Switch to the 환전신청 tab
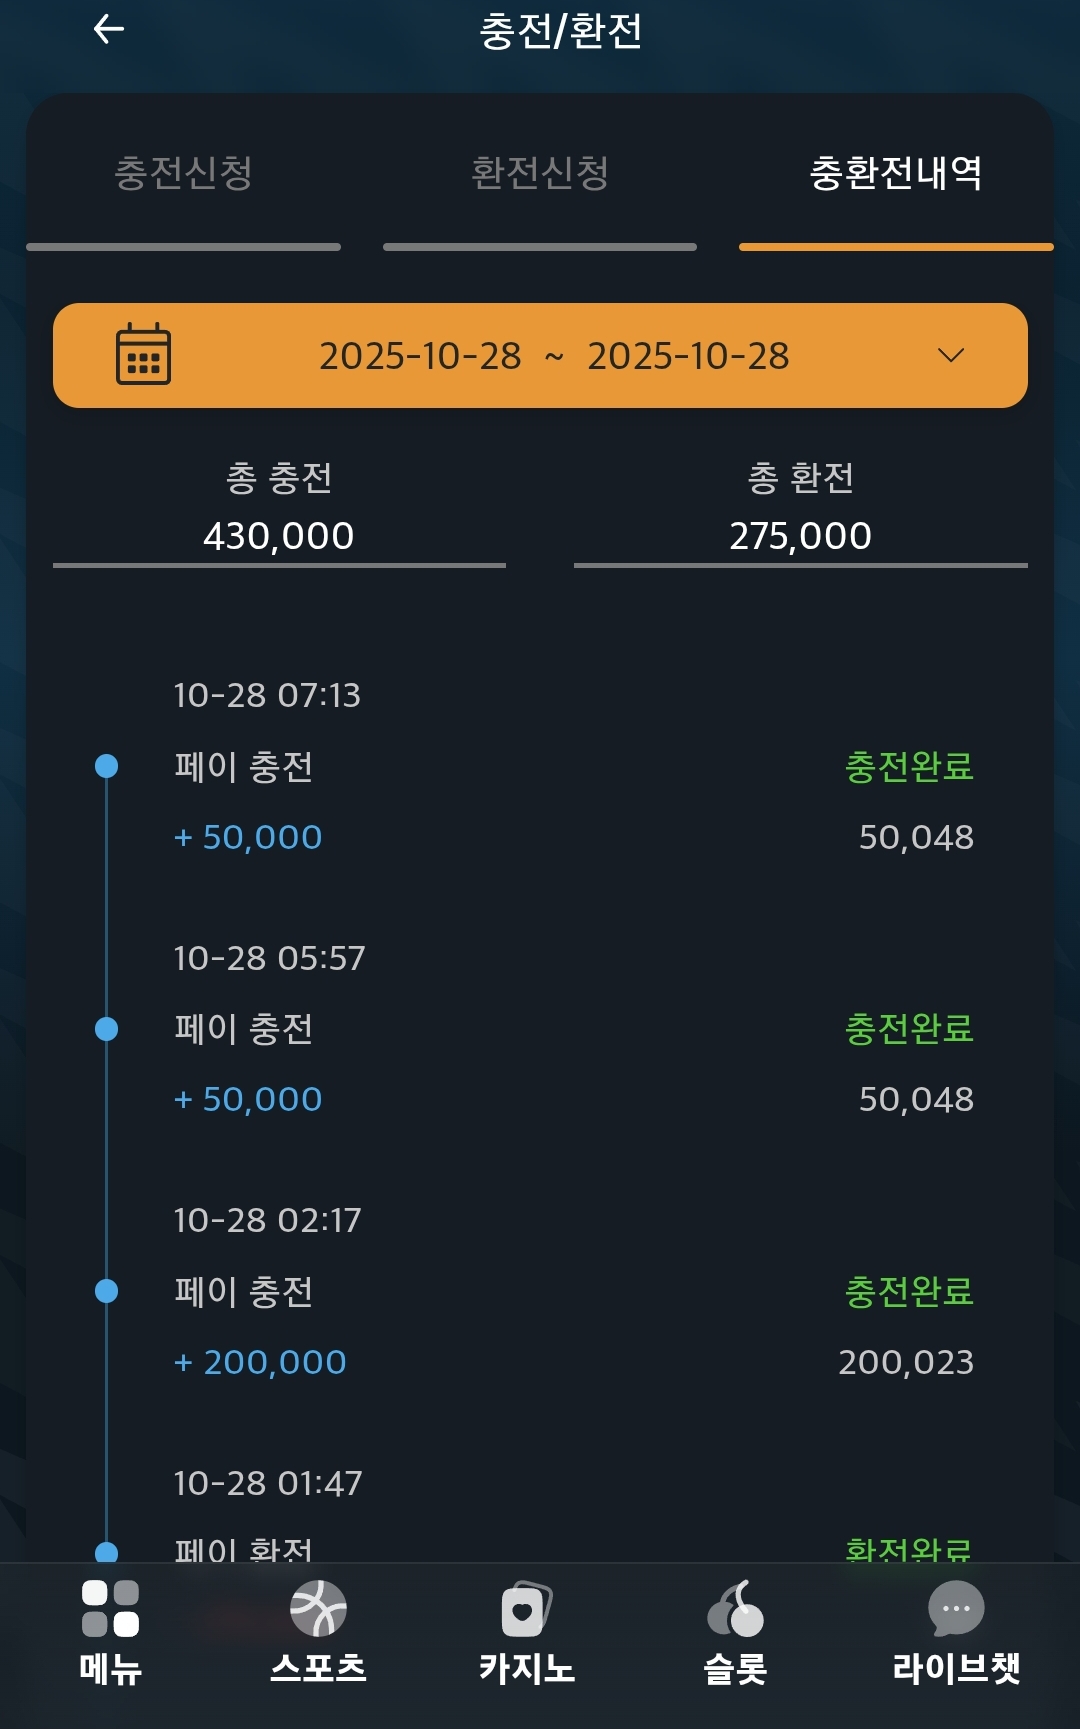Image resolution: width=1080 pixels, height=1729 pixels. 540,173
